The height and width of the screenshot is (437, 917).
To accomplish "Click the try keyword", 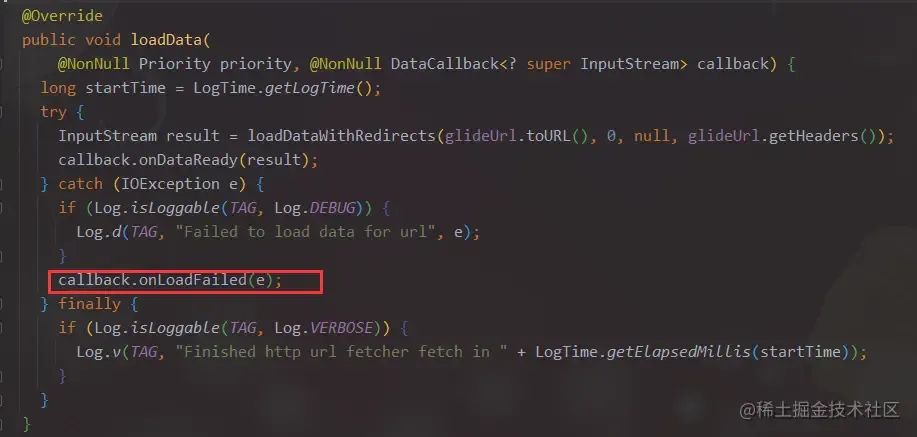I will 53,112.
